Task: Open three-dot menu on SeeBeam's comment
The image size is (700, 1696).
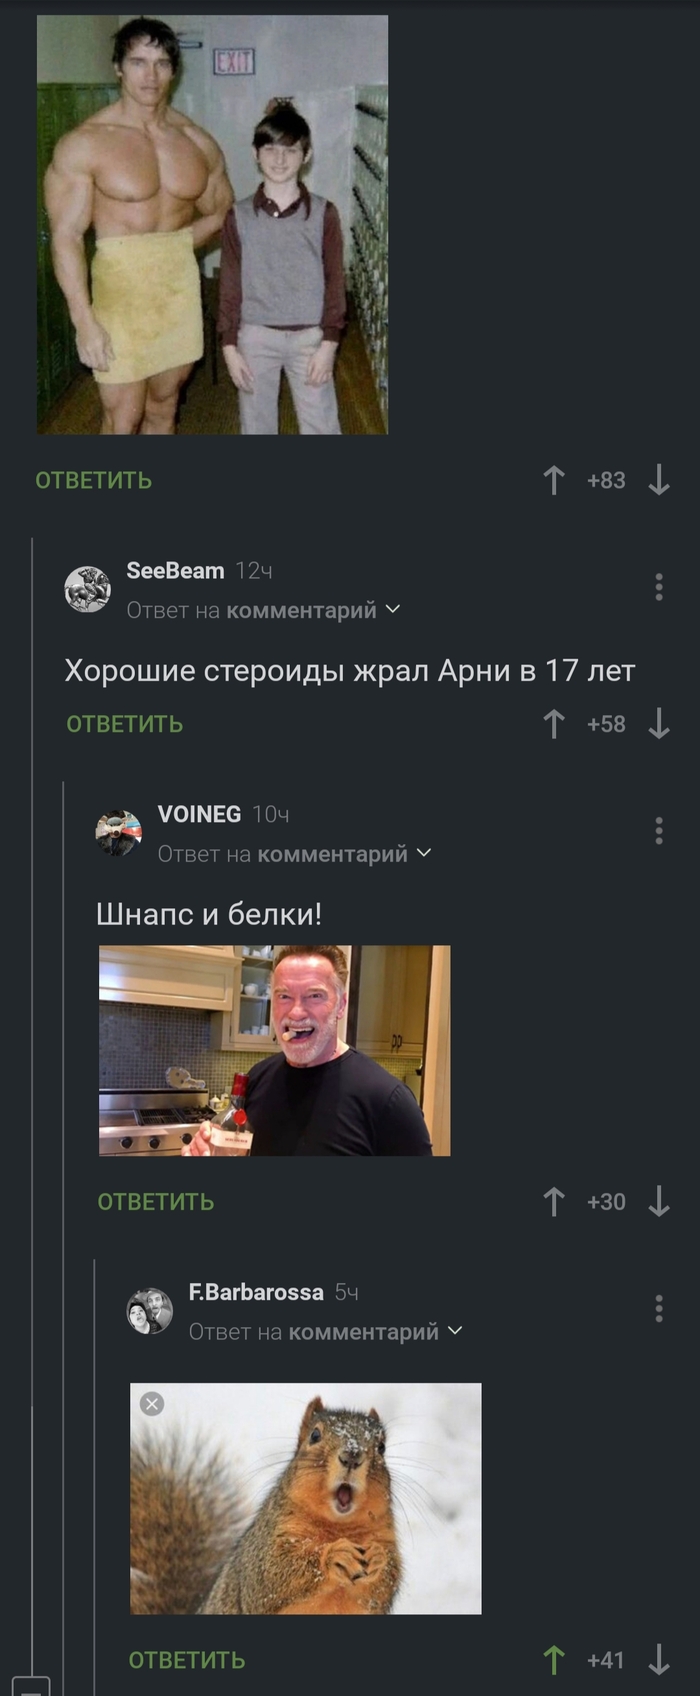Action: point(659,587)
